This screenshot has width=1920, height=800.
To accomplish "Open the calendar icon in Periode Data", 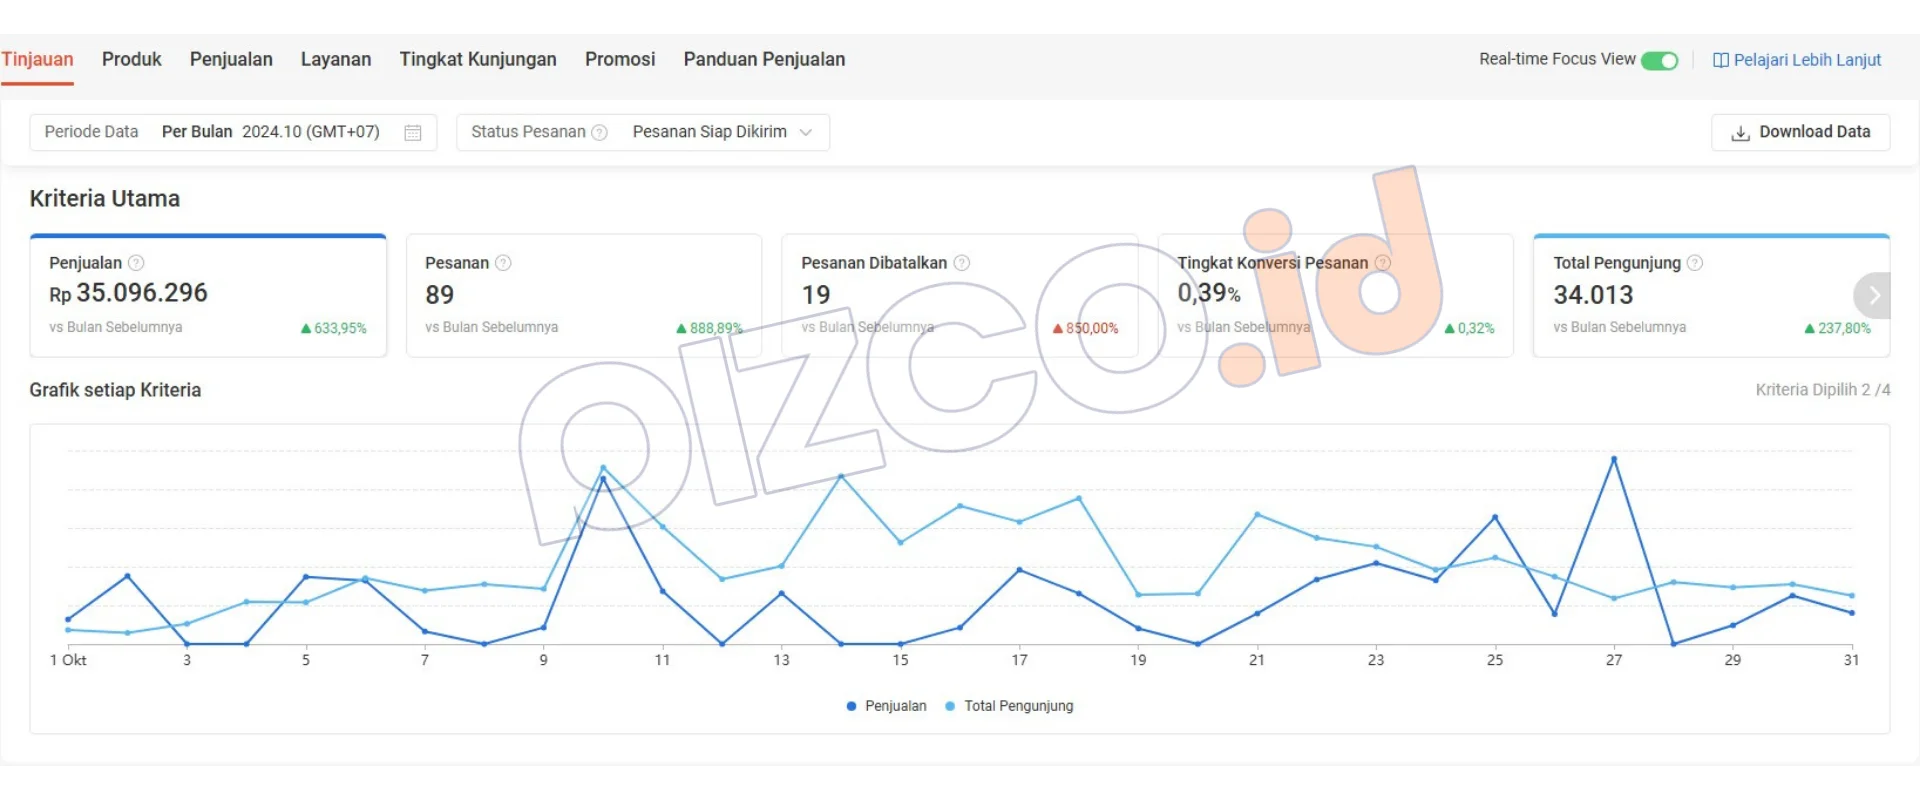I will pos(412,132).
